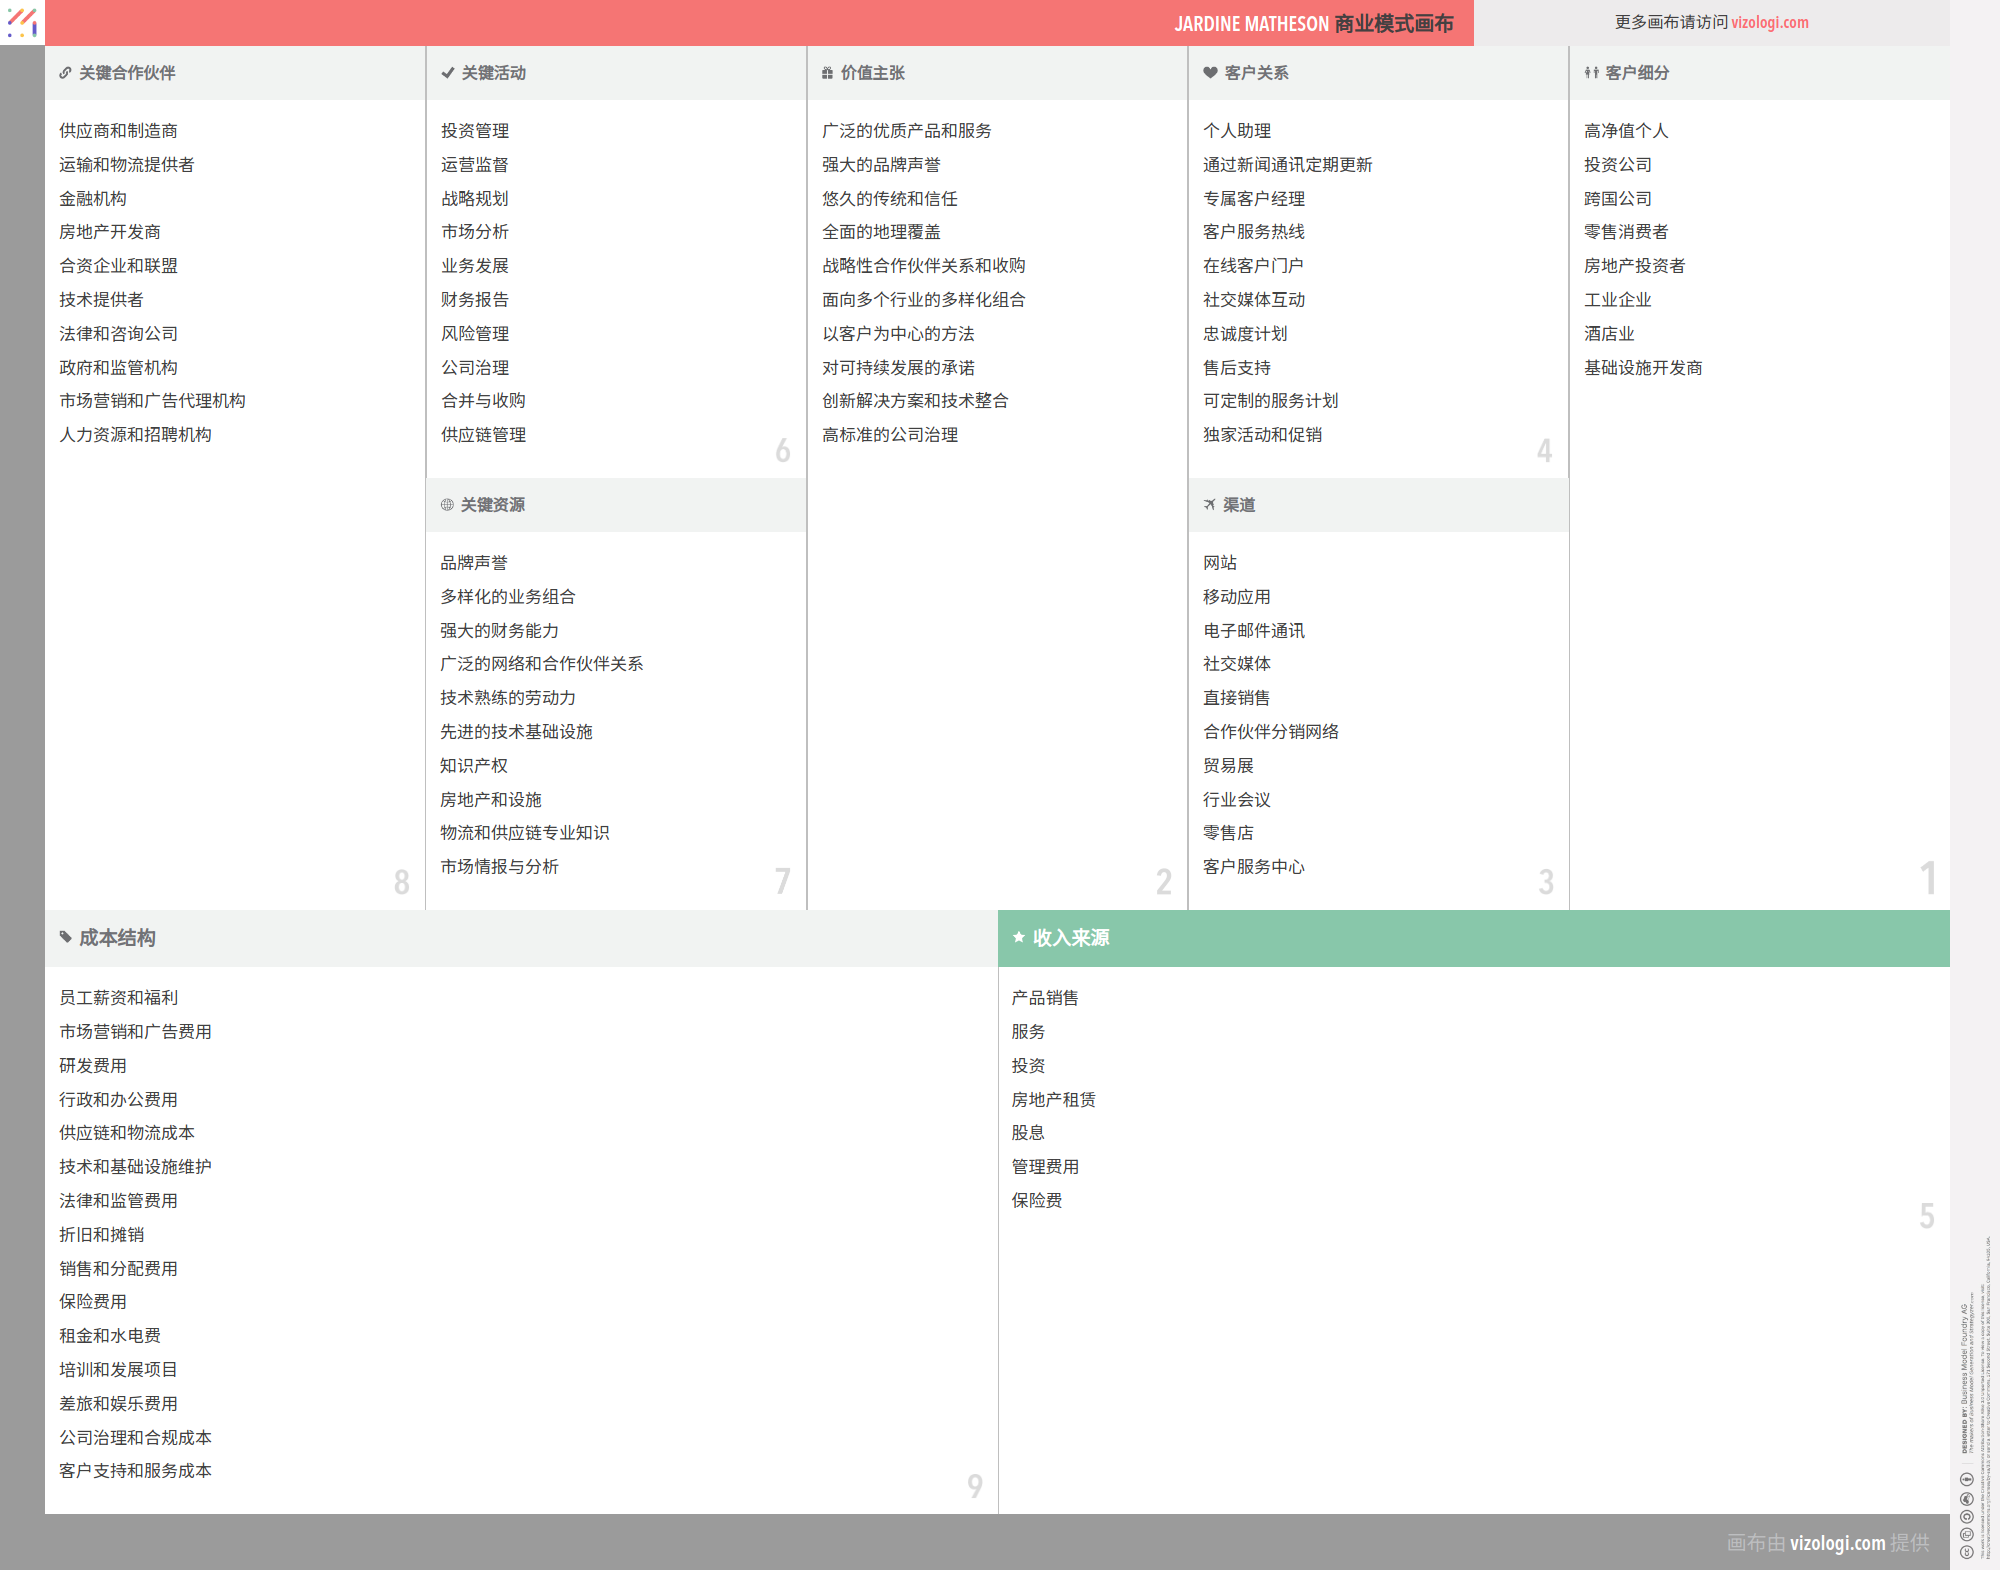Select the 投资管理 item under 关键活动
This screenshot has height=1570, width=2000.
coord(475,131)
